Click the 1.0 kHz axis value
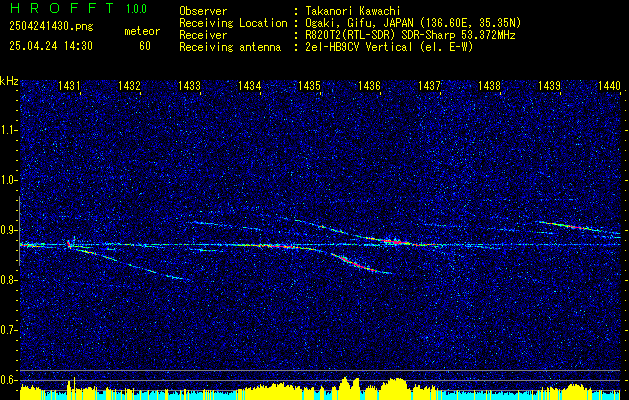 pos(8,180)
